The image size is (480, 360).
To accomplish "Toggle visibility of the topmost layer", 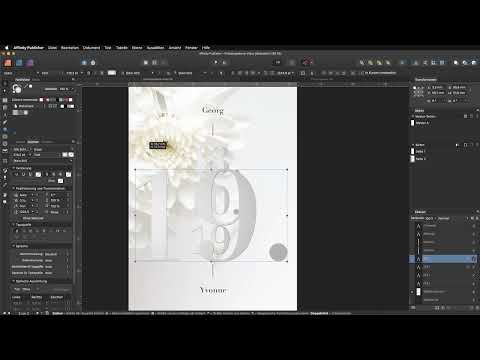I will coord(474,226).
